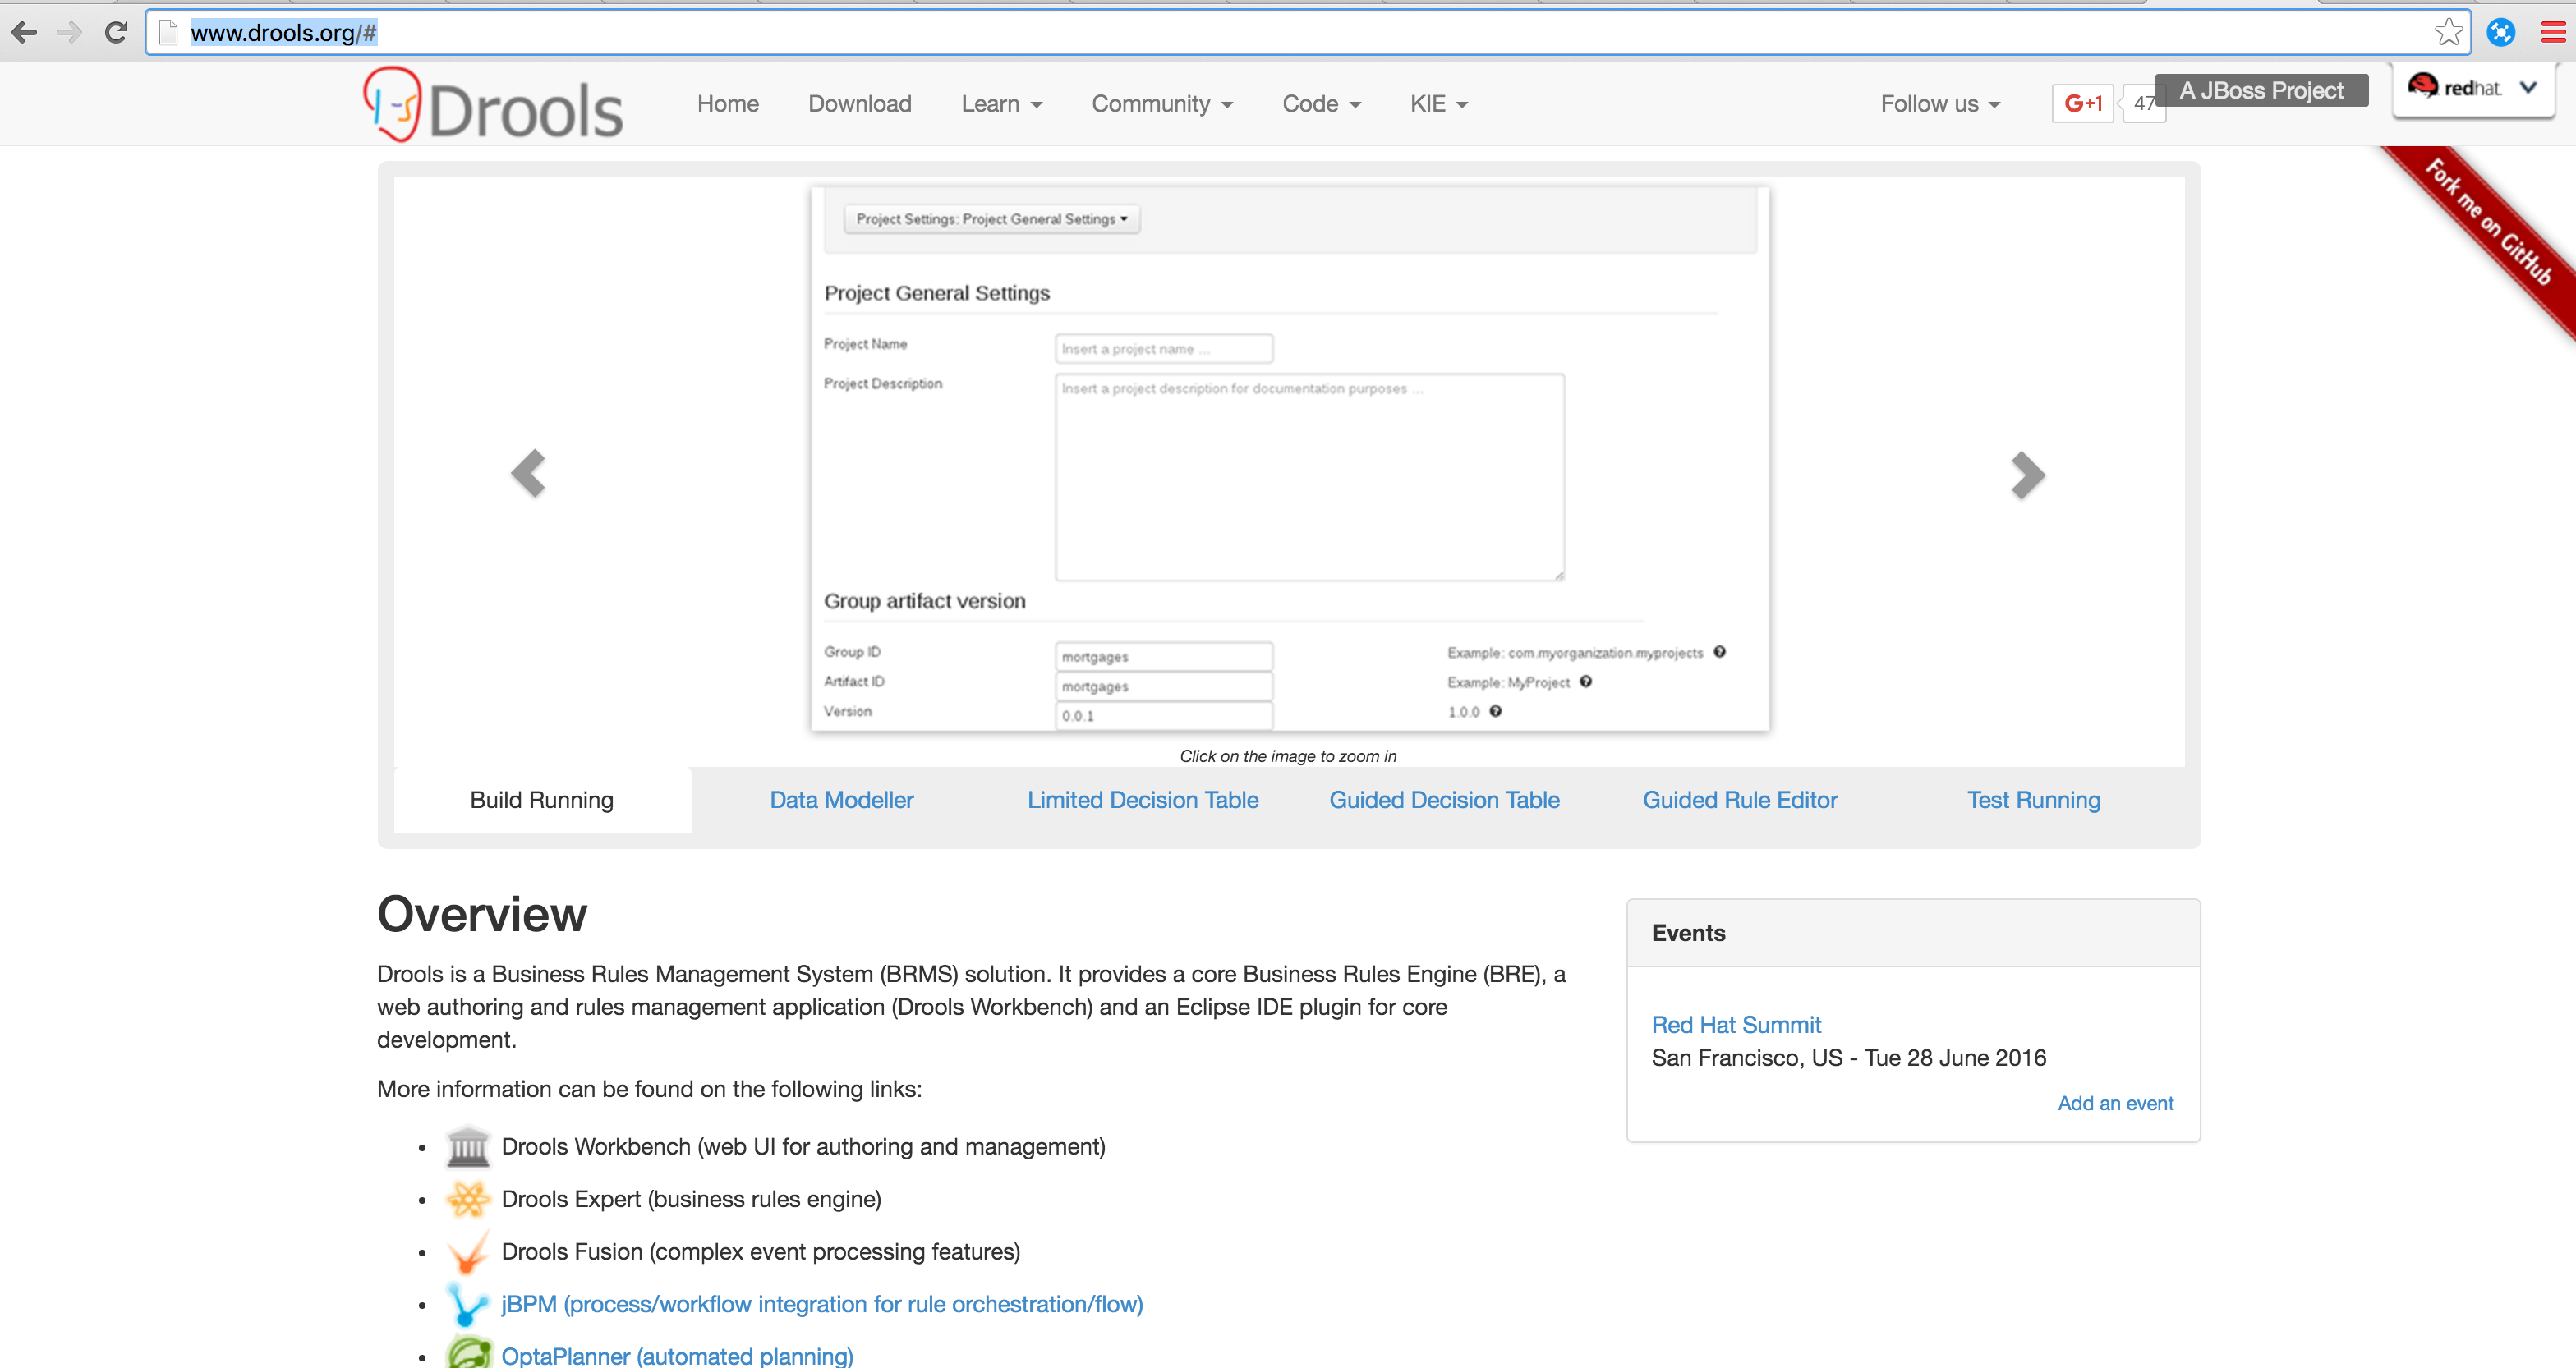Image resolution: width=2576 pixels, height=1368 pixels.
Task: Click the G+1 button
Action: coord(2083,103)
